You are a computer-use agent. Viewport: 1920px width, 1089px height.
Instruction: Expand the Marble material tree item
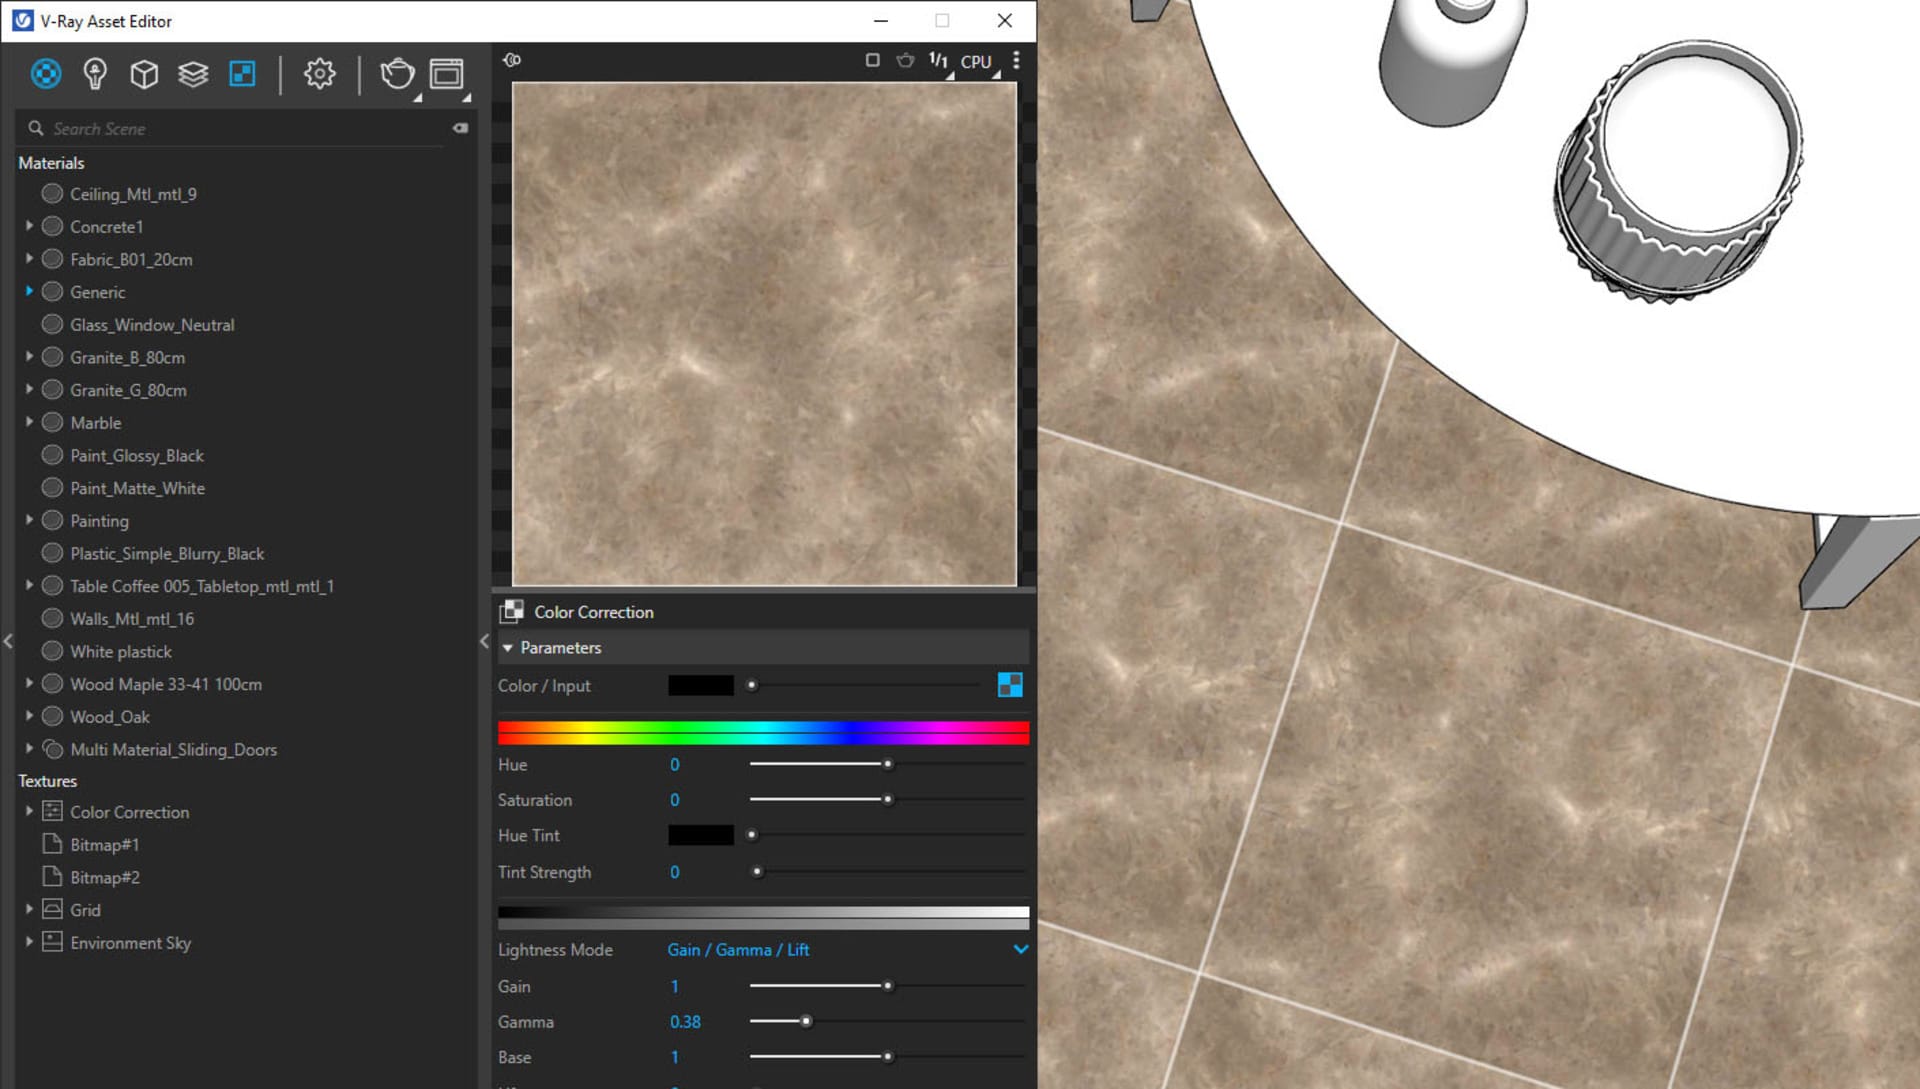tap(29, 421)
